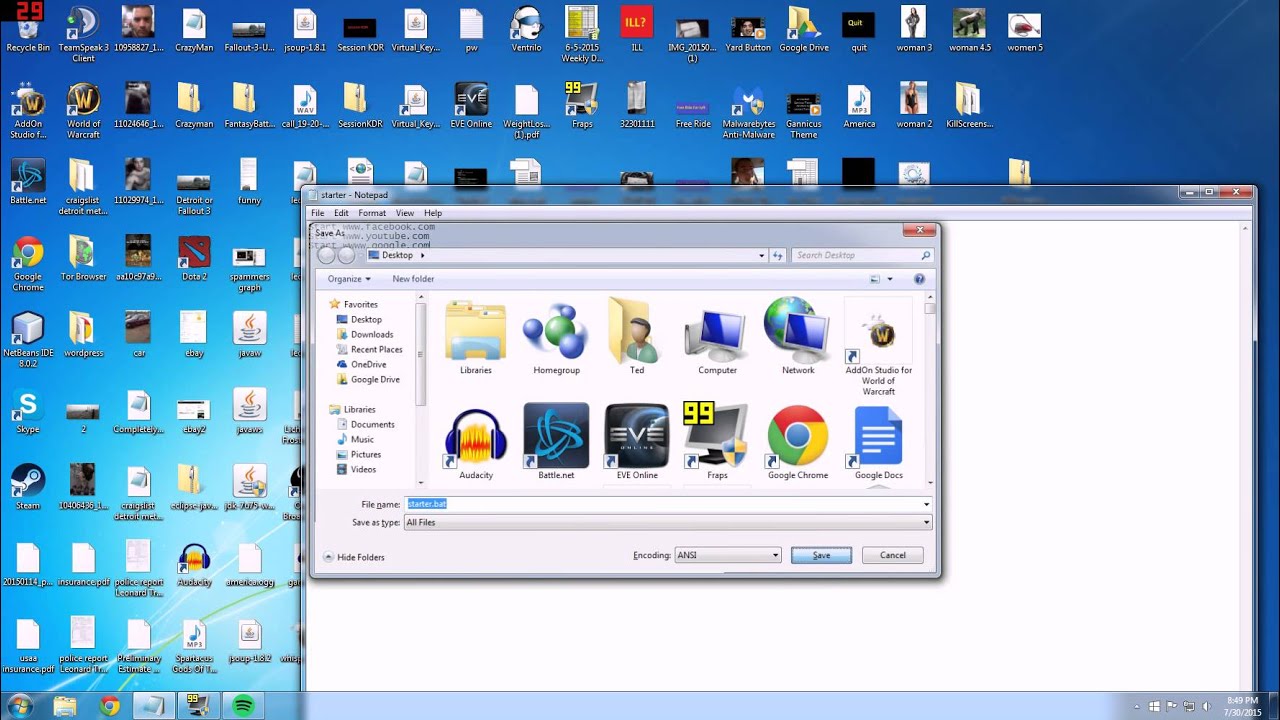Image resolution: width=1280 pixels, height=720 pixels.
Task: Select Google Drive in Favorites pane
Action: pyautogui.click(x=374, y=379)
